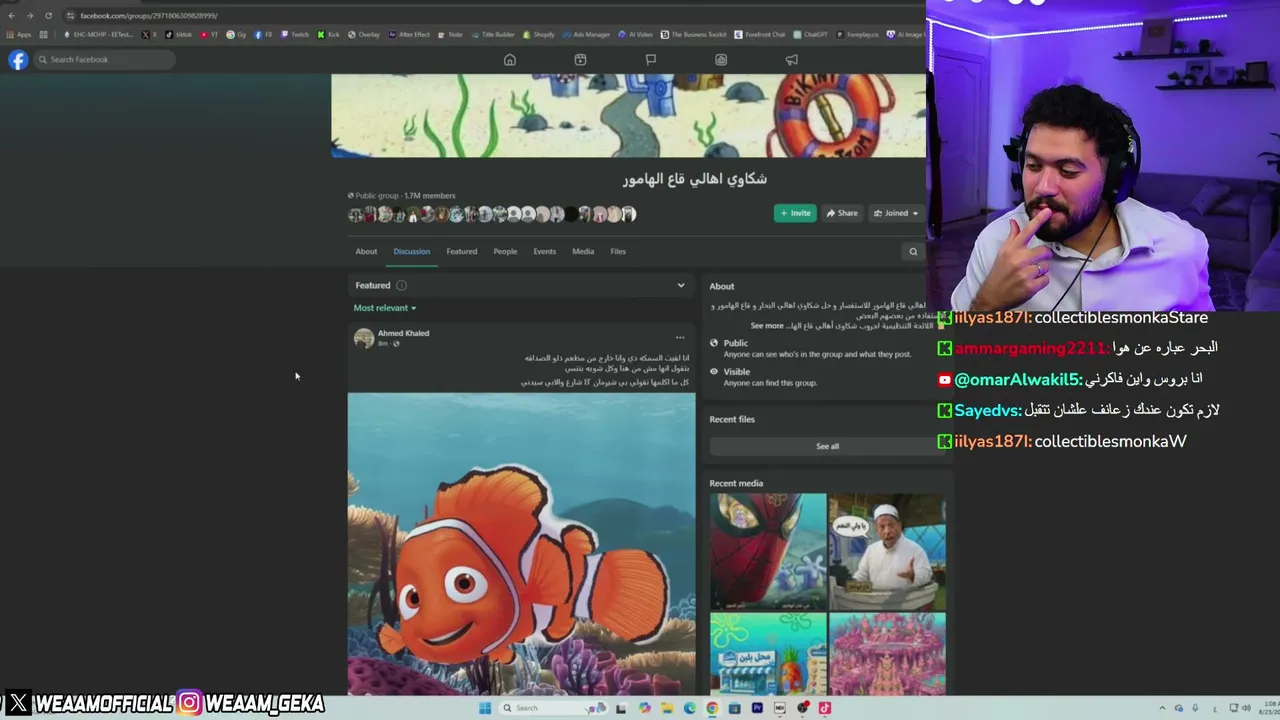The height and width of the screenshot is (720, 1280).
Task: Reload the browser page
Action: [x=48, y=15]
